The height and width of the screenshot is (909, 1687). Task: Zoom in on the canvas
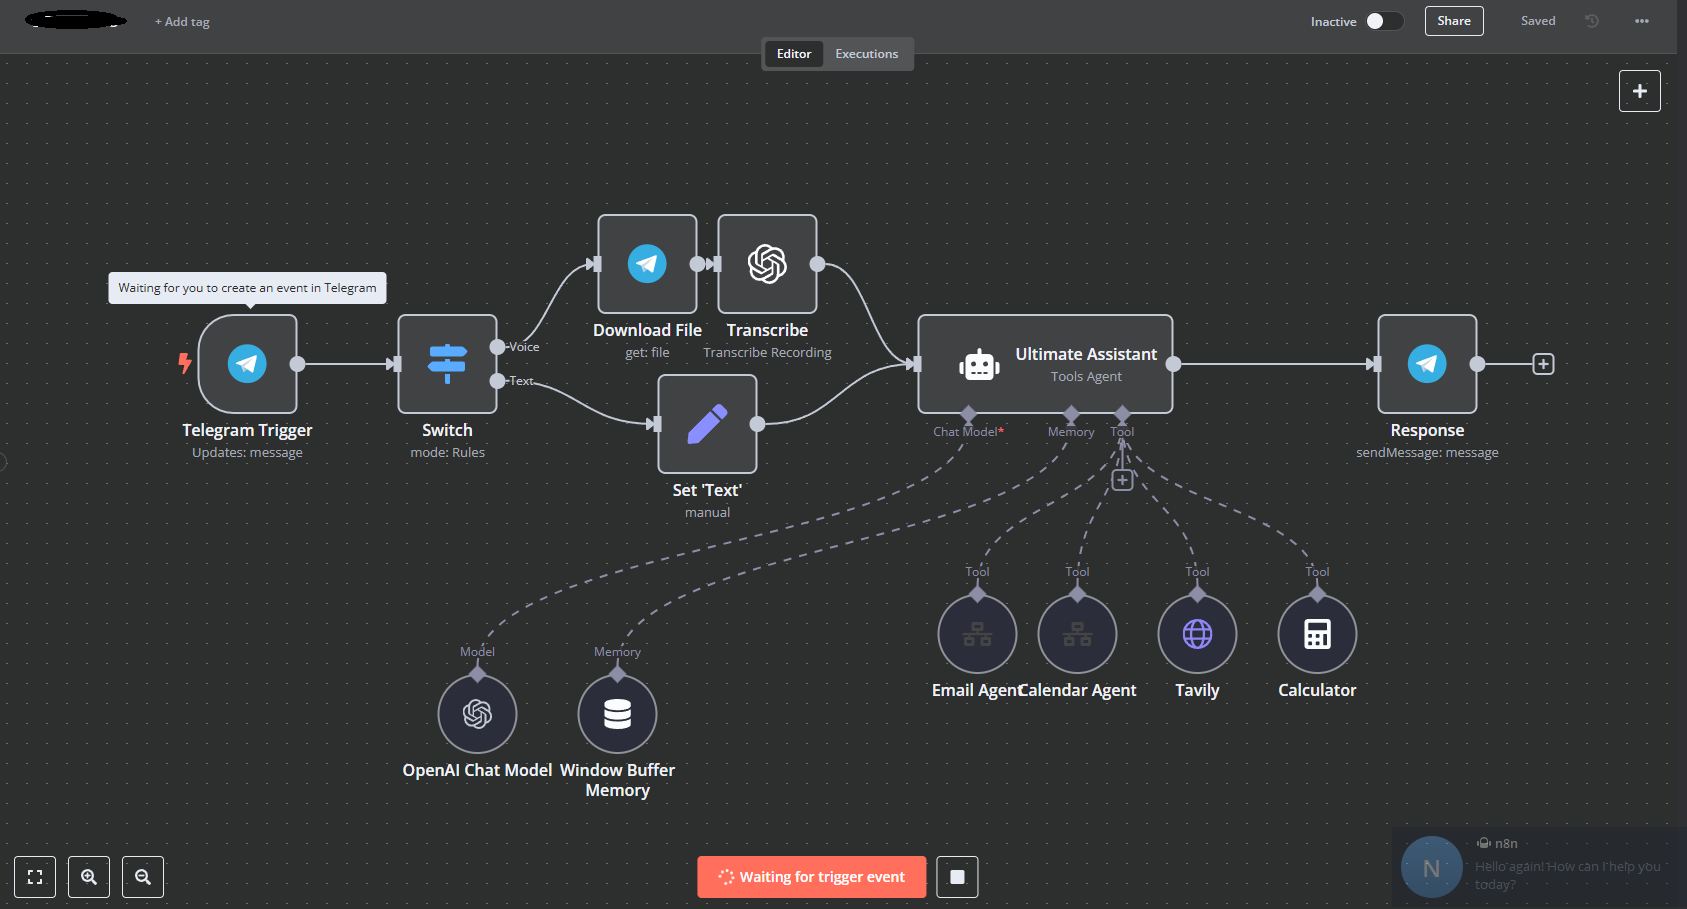click(x=89, y=877)
